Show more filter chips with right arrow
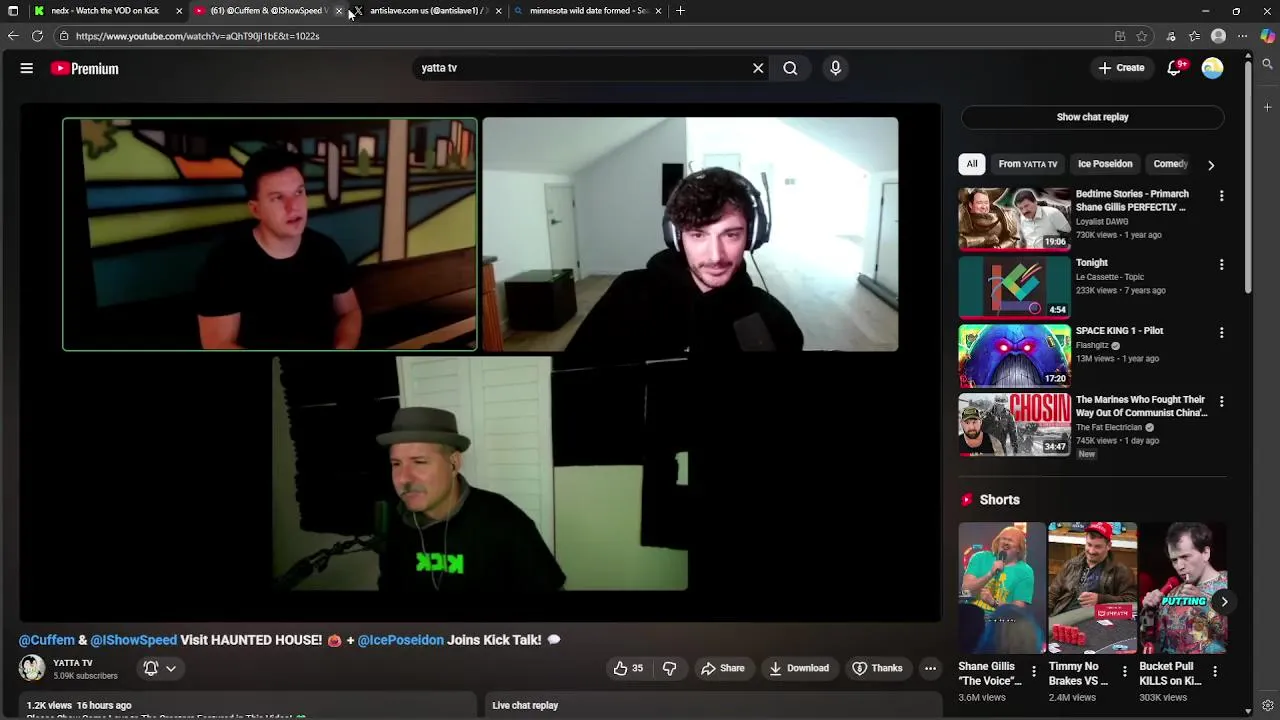1280x720 pixels. (1211, 164)
